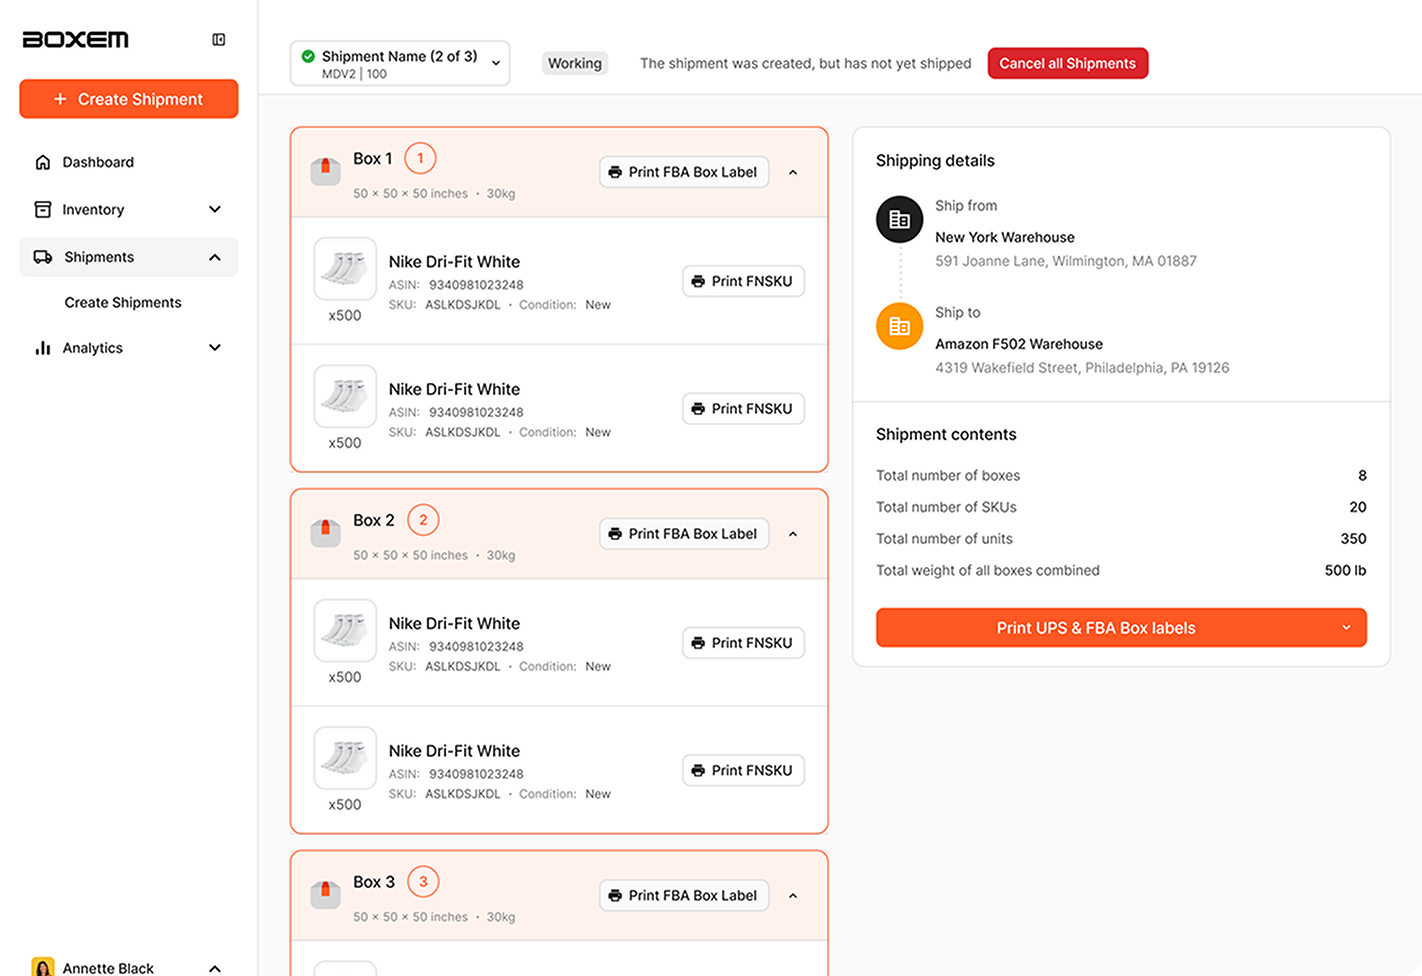Open second Nike Dri-Fit thumbnail in Box 2
The width and height of the screenshot is (1422, 976).
(x=345, y=758)
